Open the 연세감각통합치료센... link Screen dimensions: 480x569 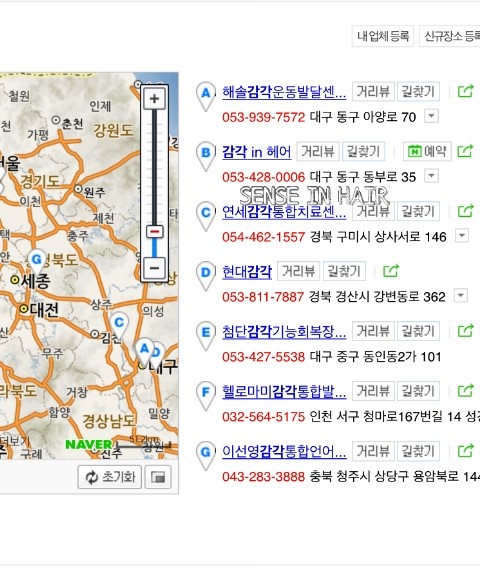coord(284,212)
